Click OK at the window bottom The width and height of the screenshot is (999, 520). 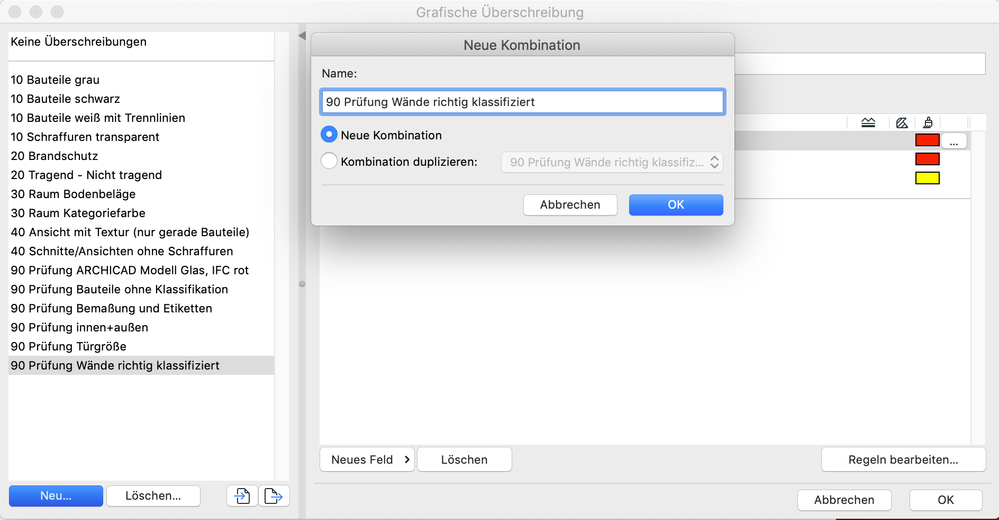pyautogui.click(x=945, y=500)
